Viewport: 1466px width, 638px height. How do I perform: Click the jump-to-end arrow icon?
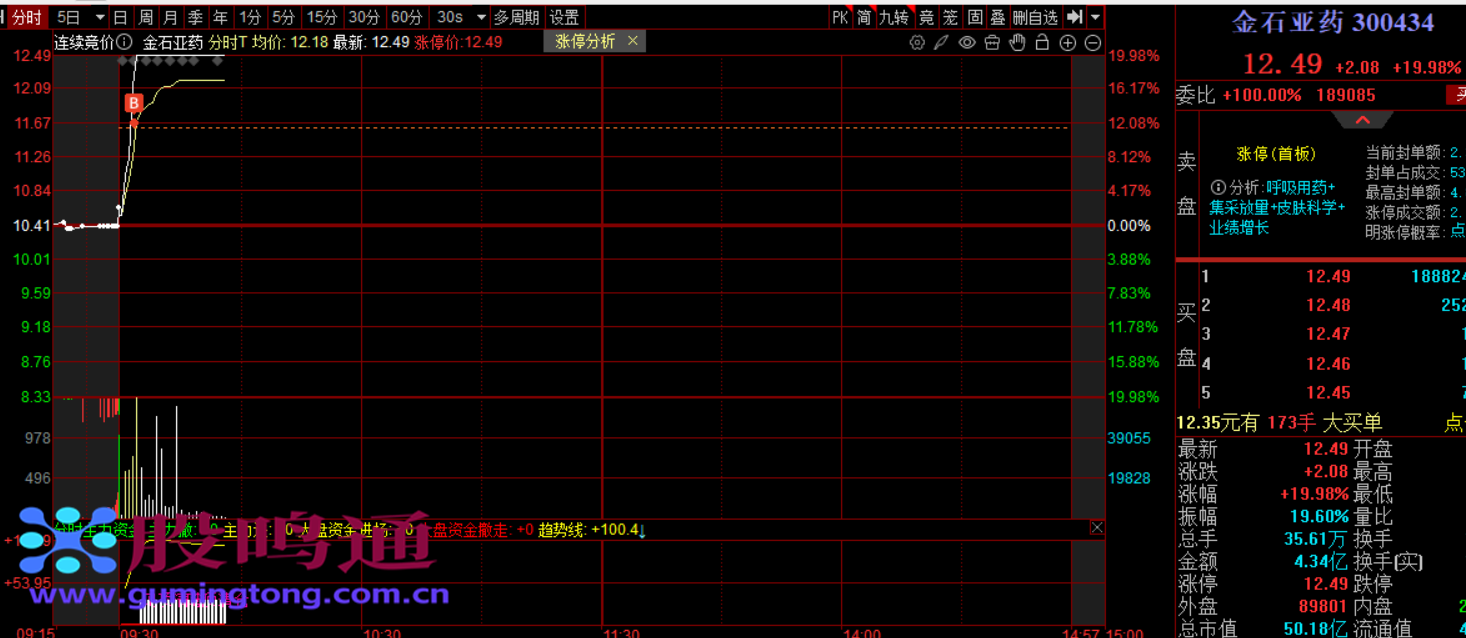[1075, 17]
